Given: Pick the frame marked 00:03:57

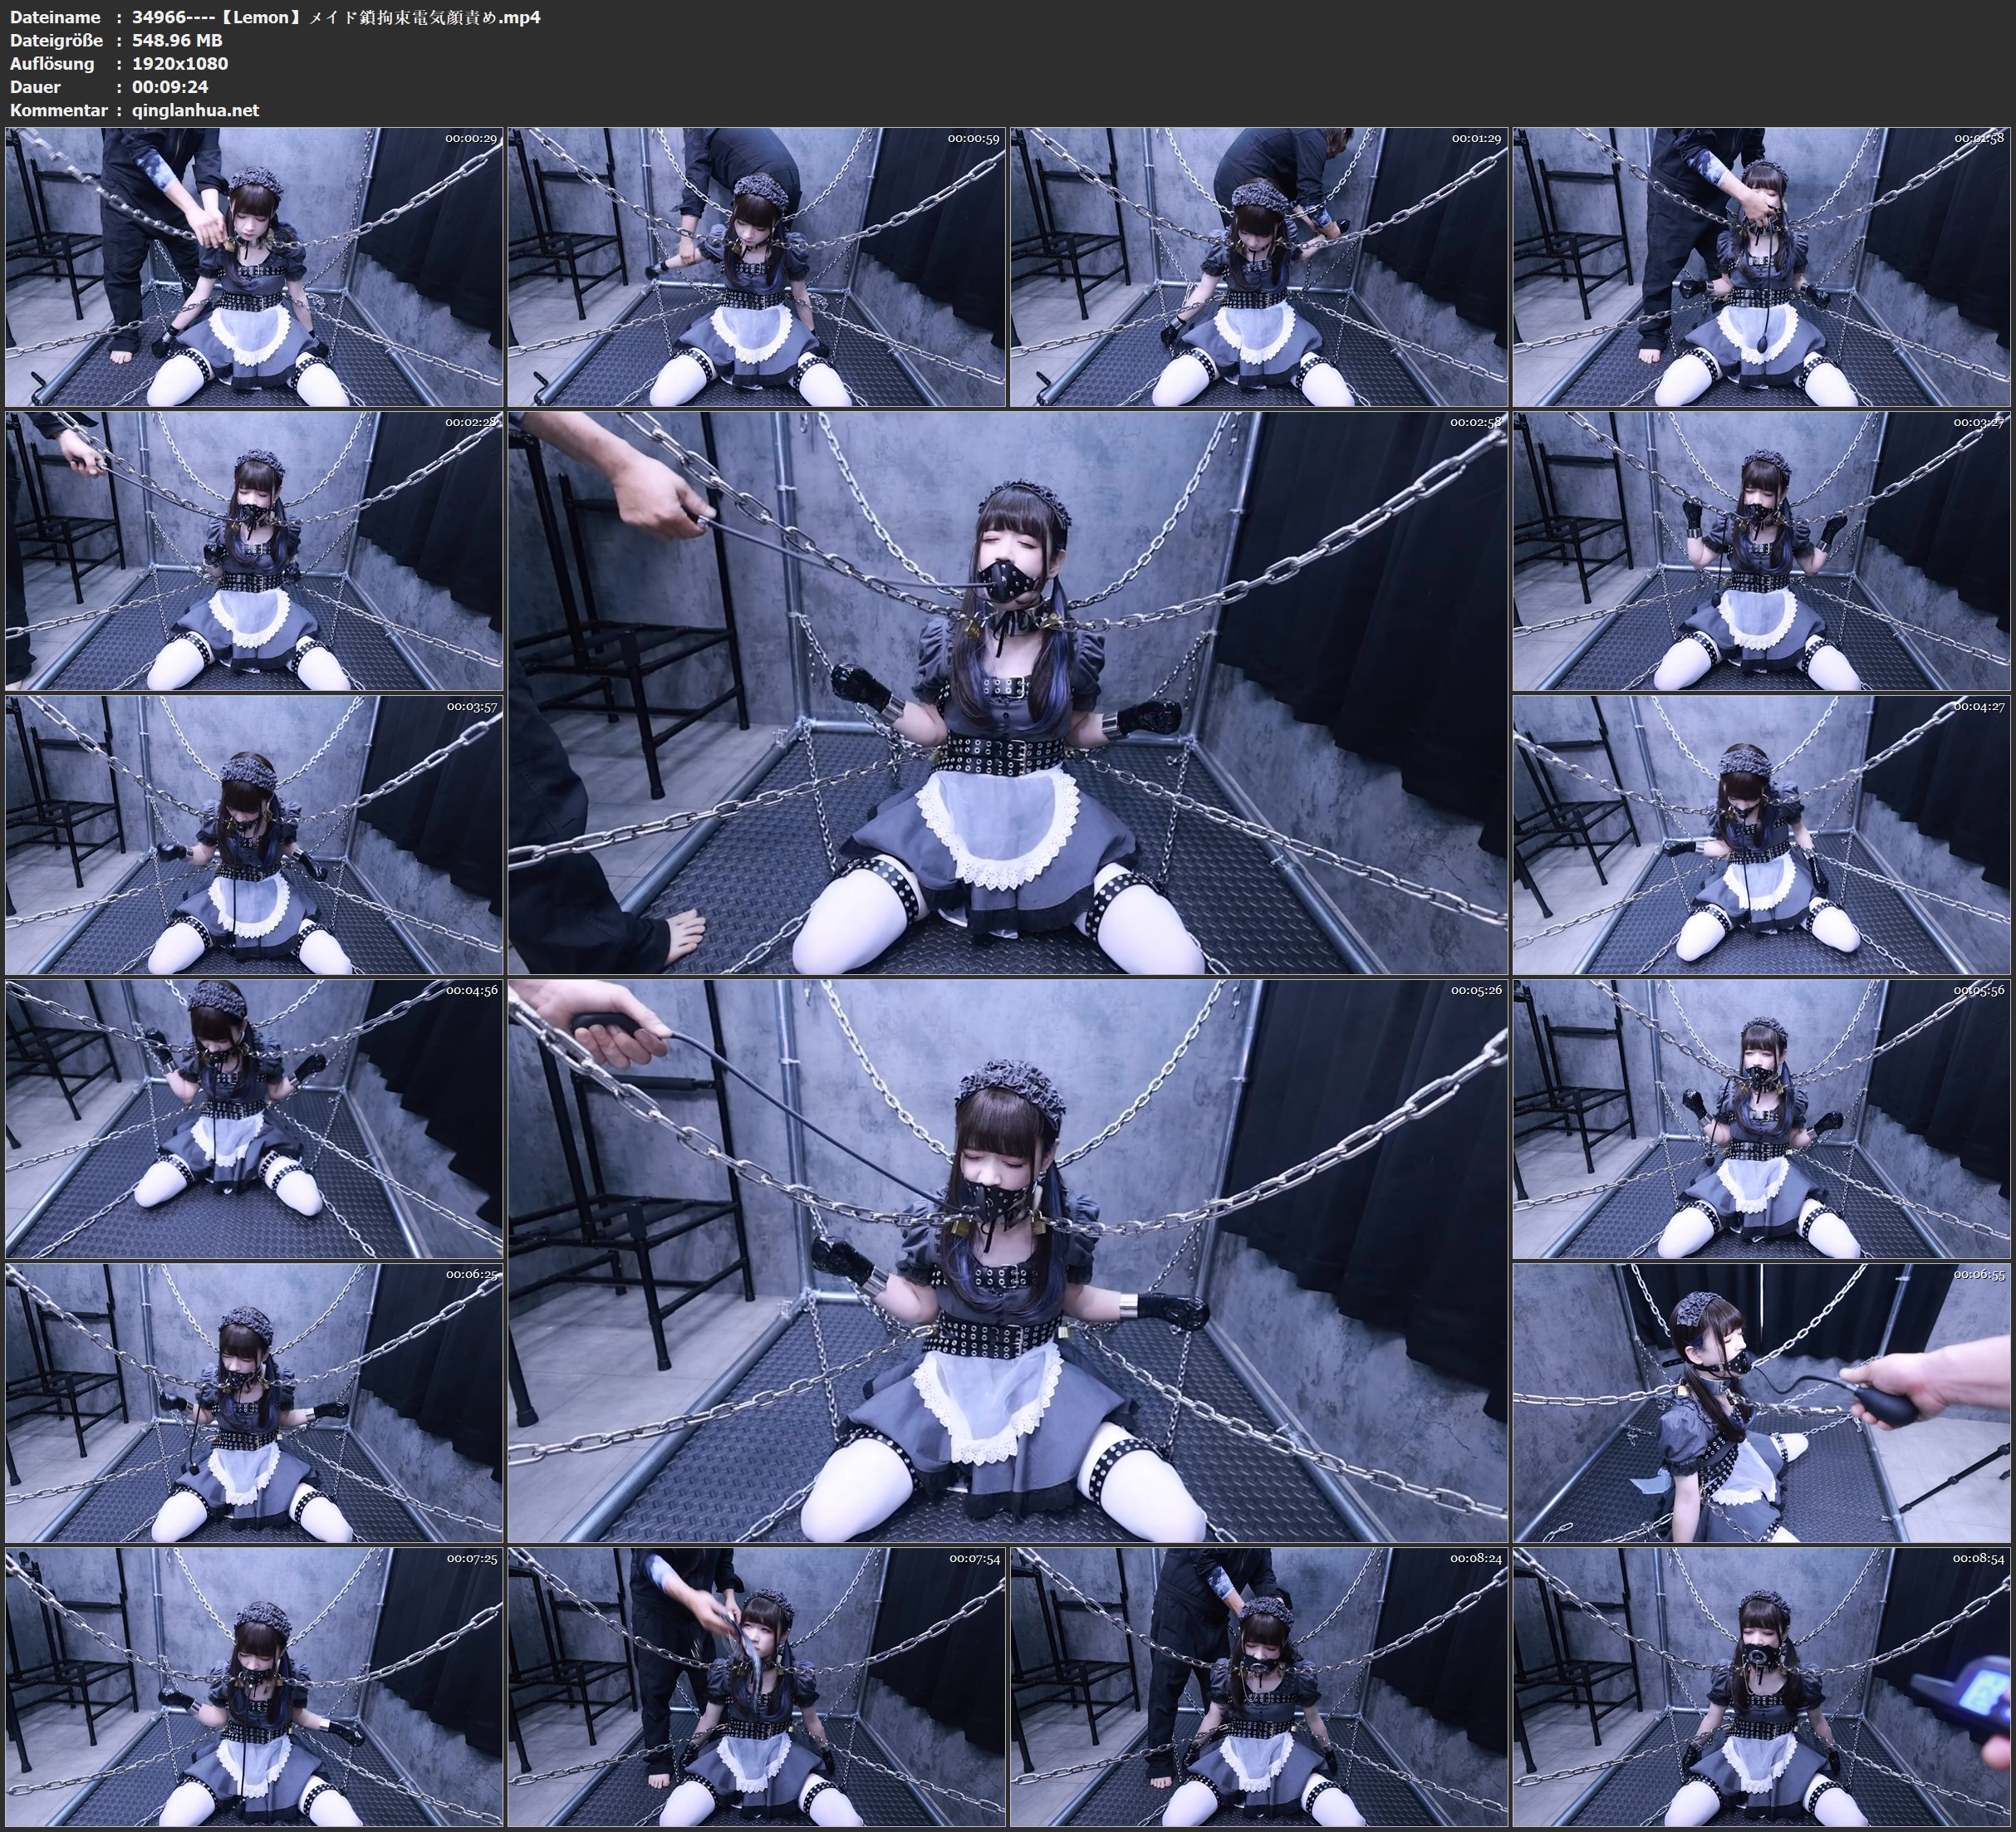Looking at the screenshot, I should pyautogui.click(x=254, y=835).
